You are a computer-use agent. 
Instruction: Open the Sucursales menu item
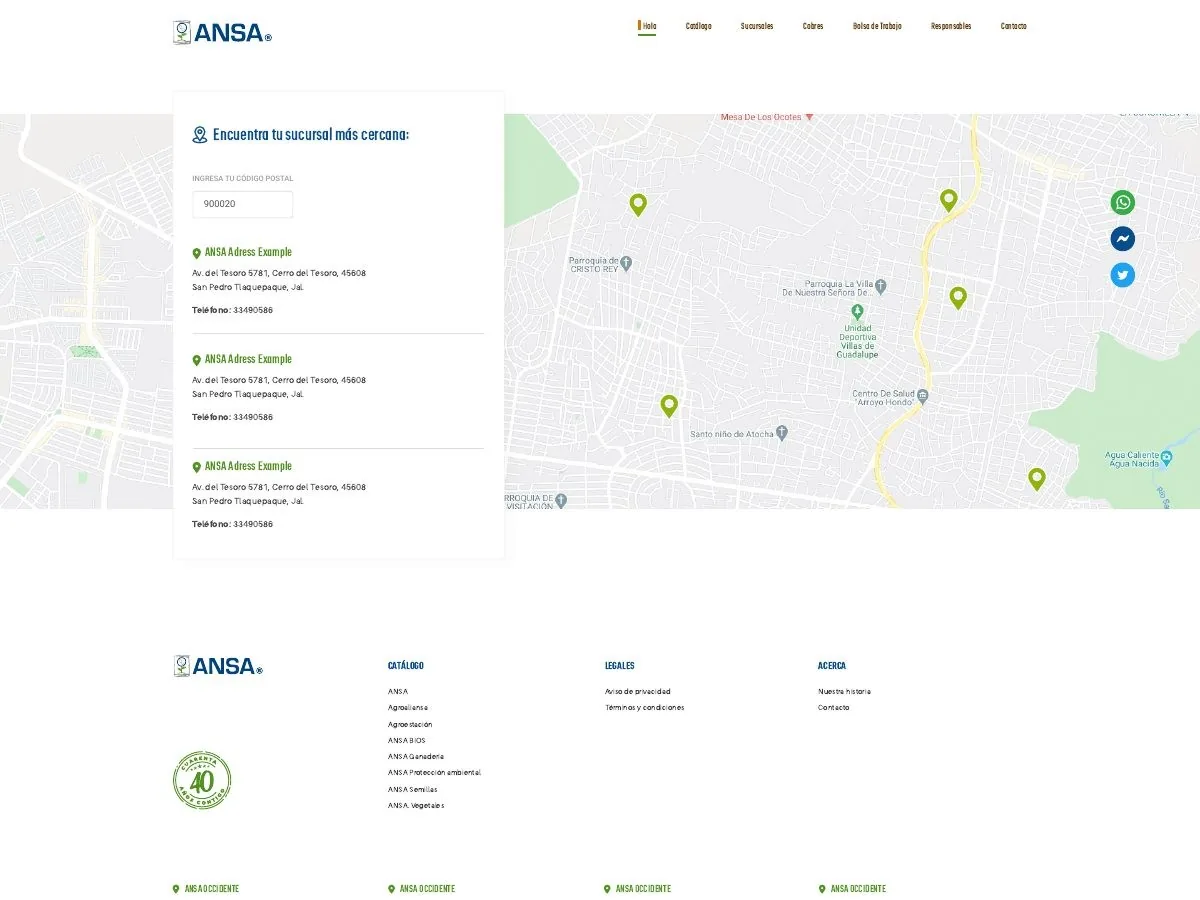[757, 26]
